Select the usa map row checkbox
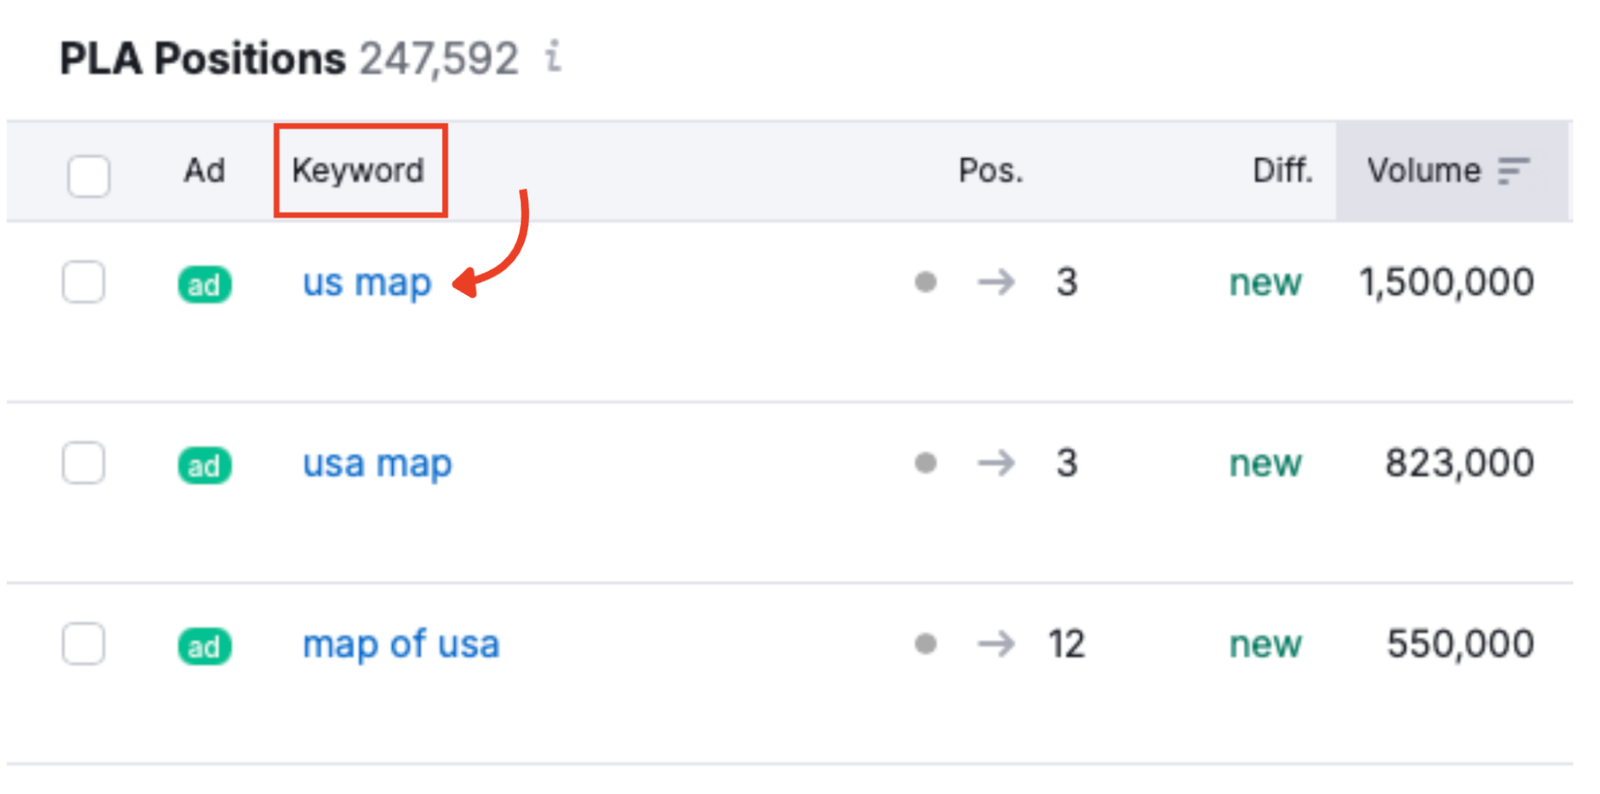The image size is (1600, 794). (84, 463)
